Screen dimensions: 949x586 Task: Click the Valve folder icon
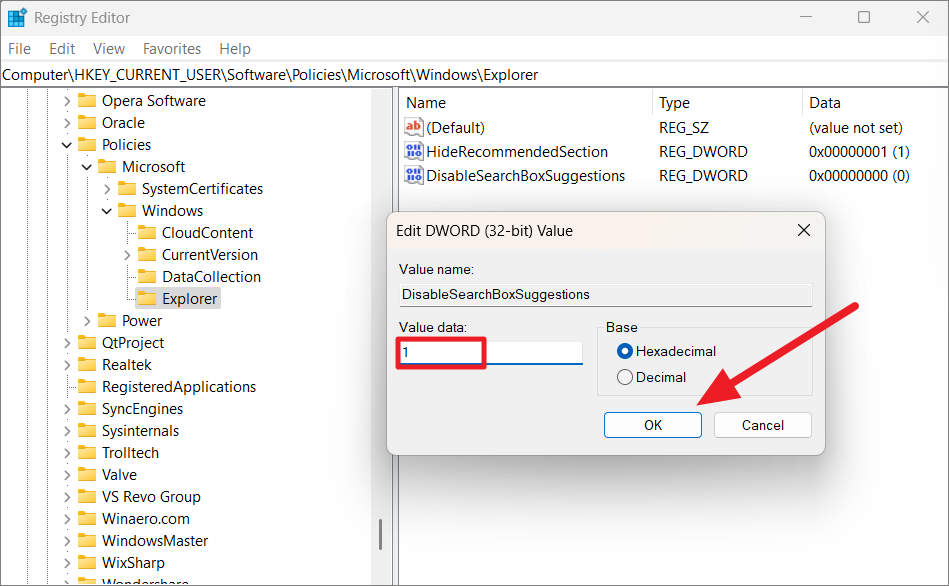87,475
